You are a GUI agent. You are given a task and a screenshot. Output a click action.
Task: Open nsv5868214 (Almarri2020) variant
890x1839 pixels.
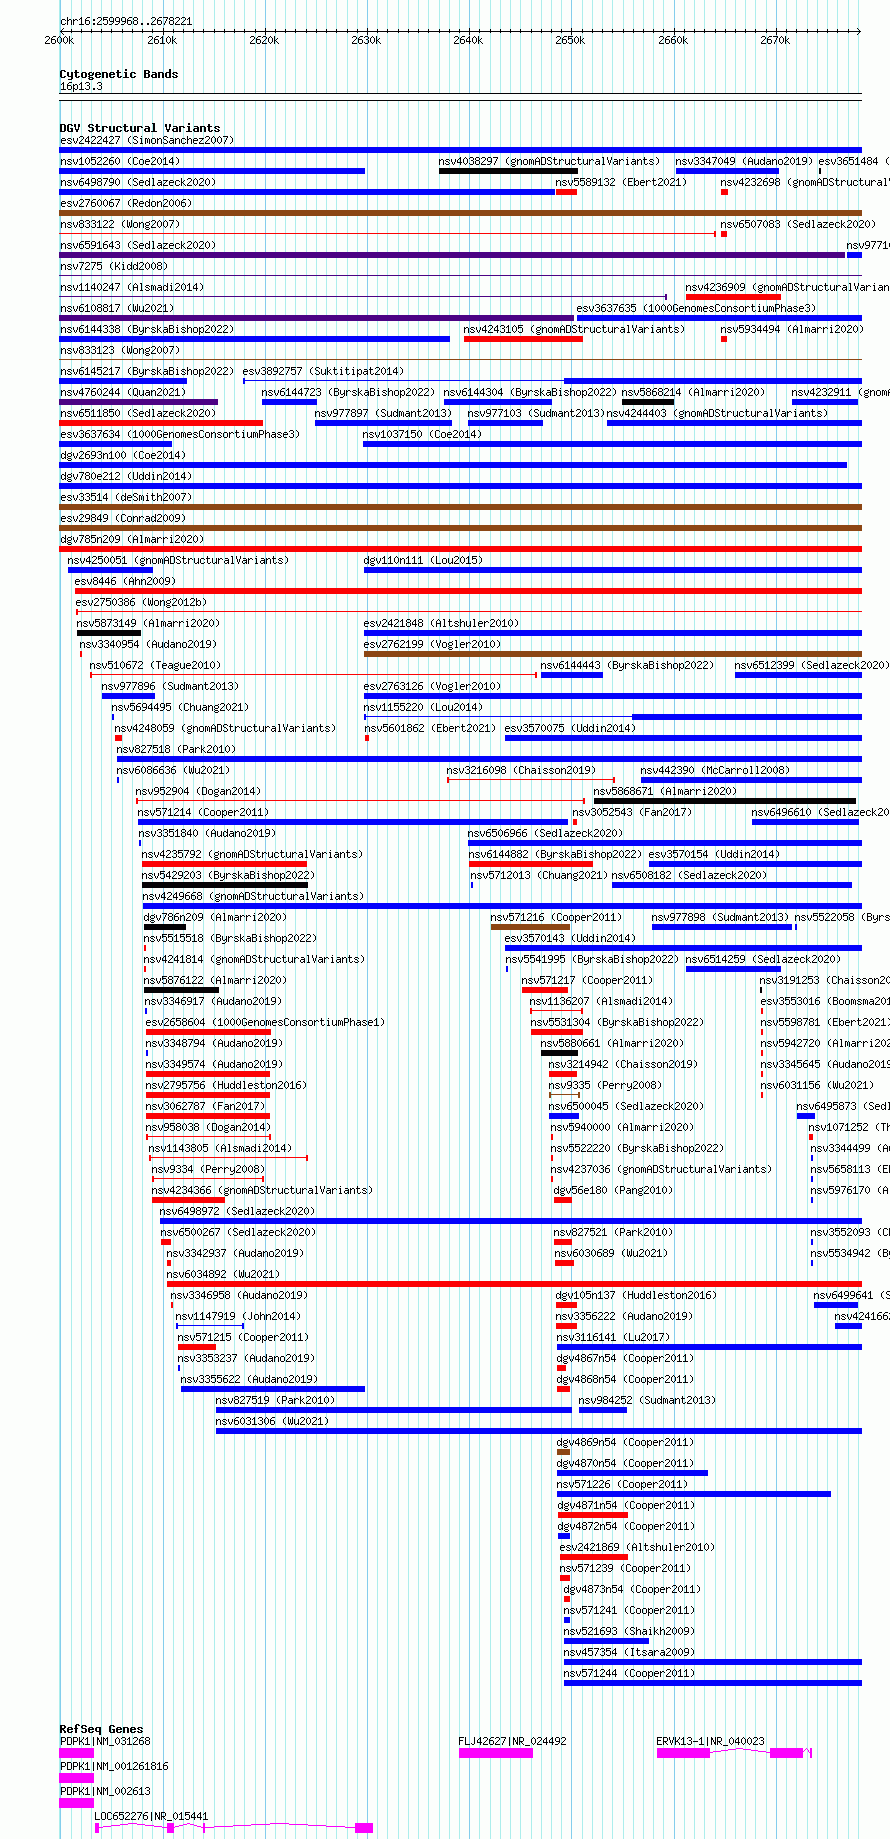coord(693,392)
